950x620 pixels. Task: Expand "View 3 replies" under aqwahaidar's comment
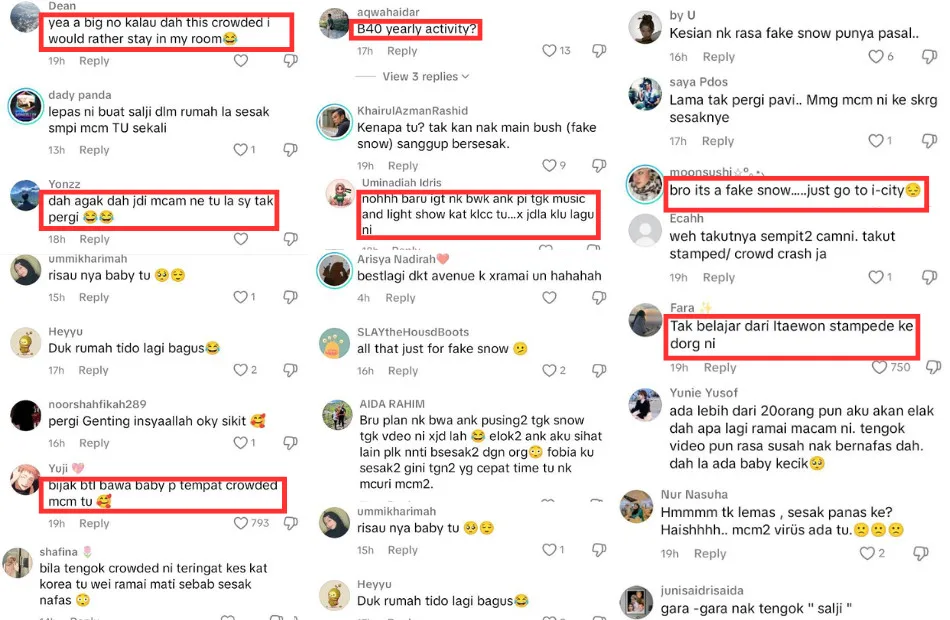click(425, 77)
